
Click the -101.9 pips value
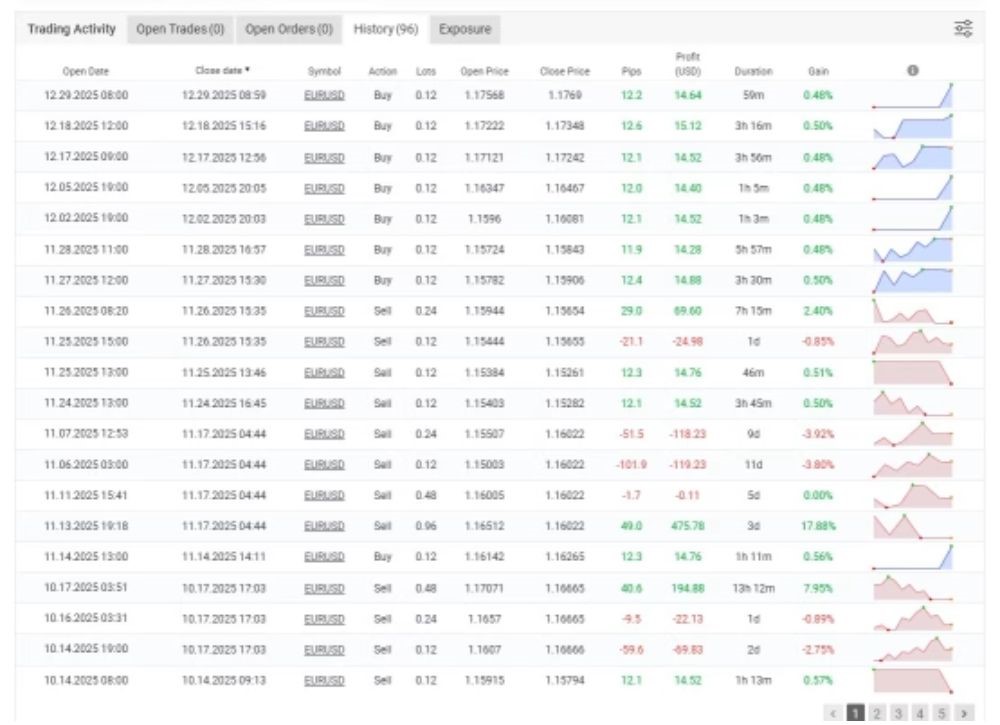pos(631,465)
